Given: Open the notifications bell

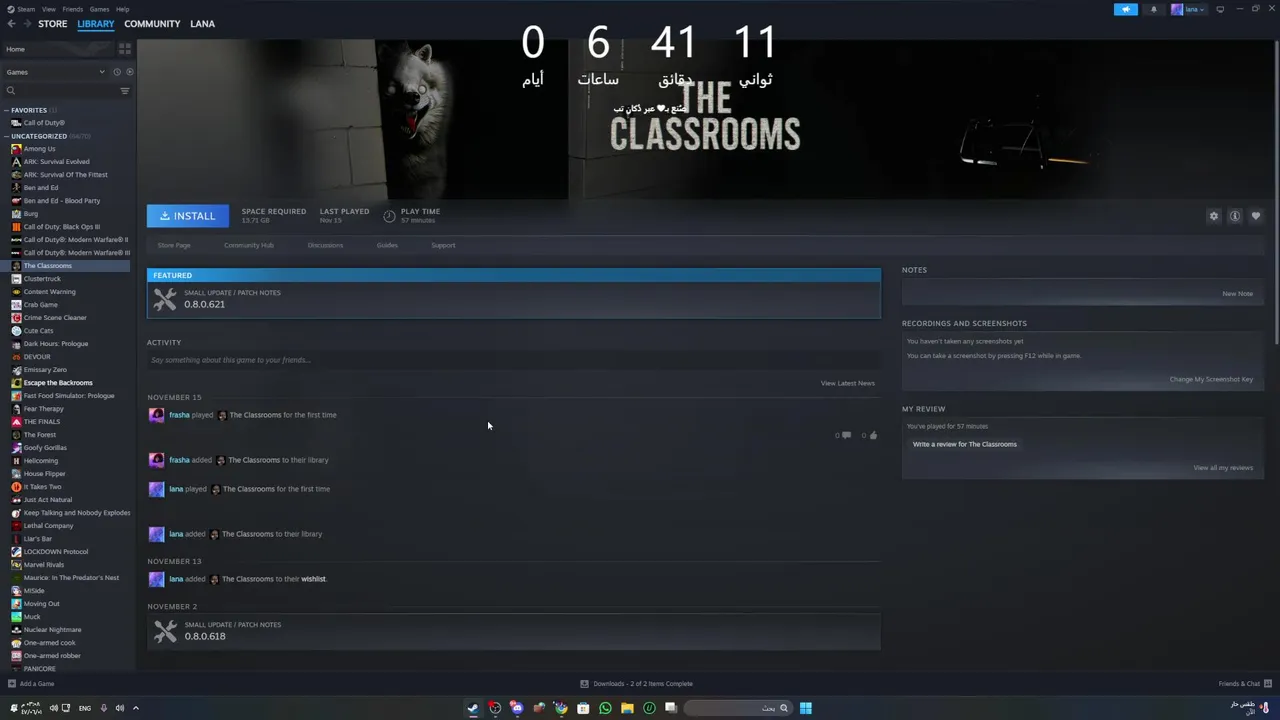Looking at the screenshot, I should point(1153,9).
